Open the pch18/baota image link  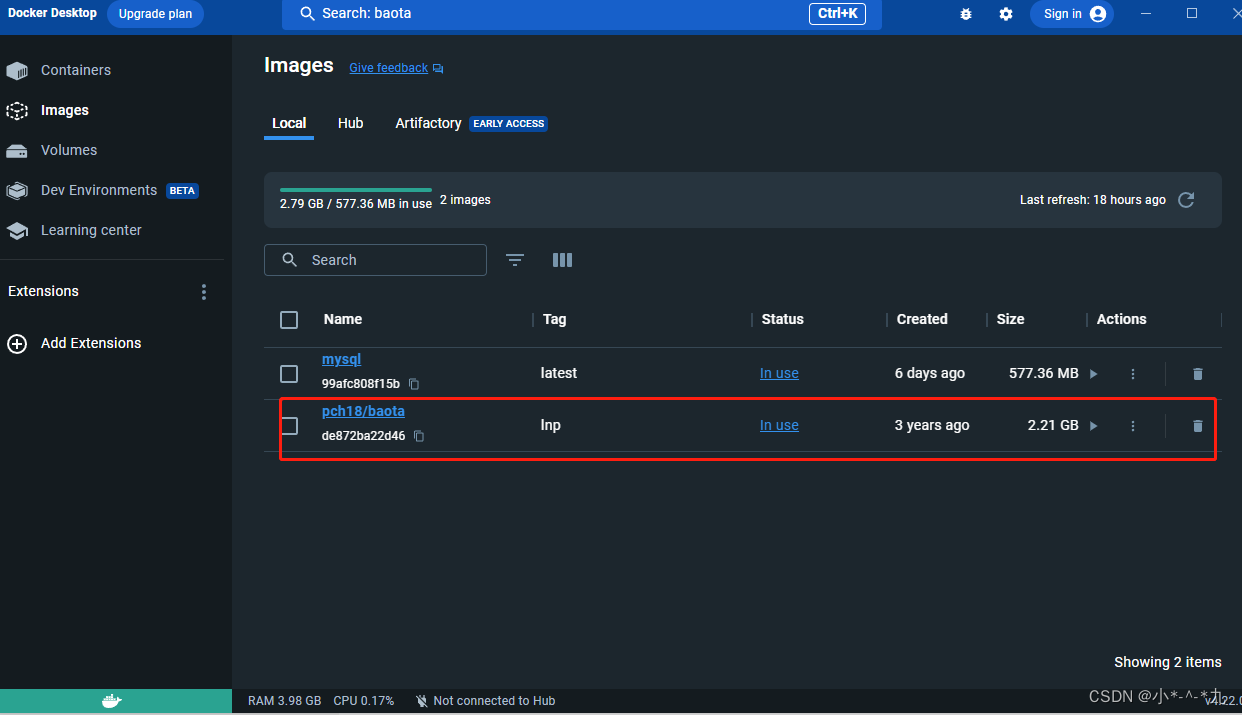[363, 411]
